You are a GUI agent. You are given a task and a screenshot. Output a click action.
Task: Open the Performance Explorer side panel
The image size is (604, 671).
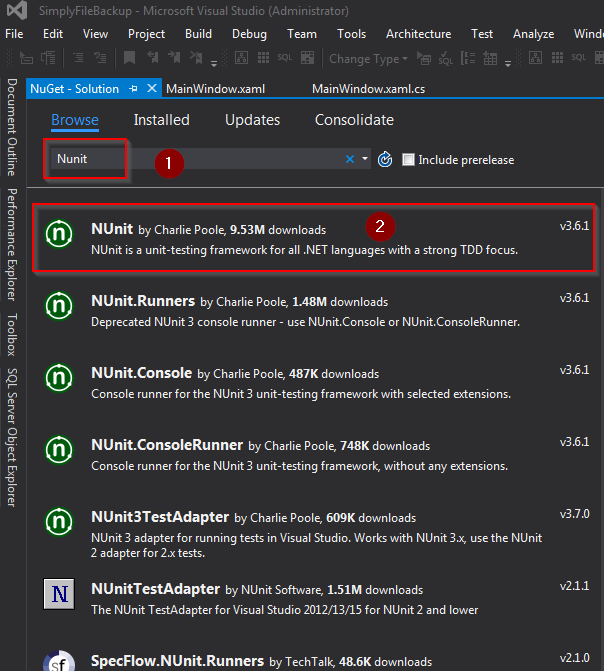[x=12, y=244]
